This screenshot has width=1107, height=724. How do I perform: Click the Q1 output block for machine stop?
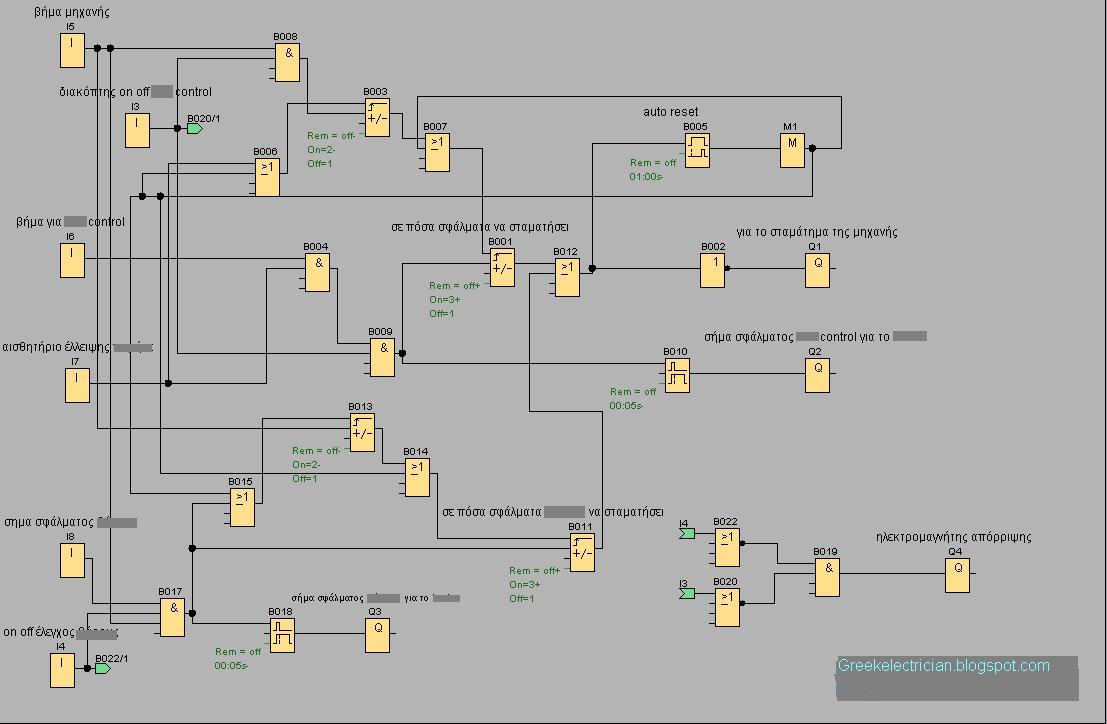(x=817, y=268)
